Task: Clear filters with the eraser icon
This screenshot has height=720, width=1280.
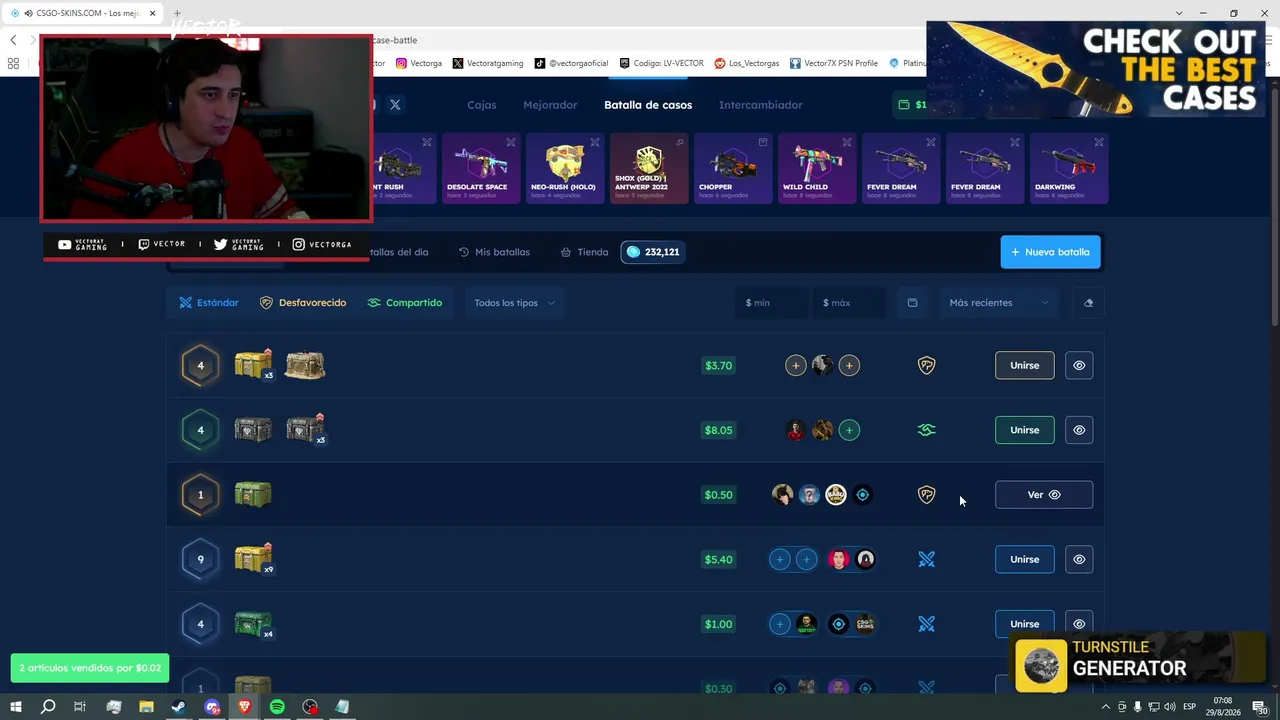Action: point(1088,303)
